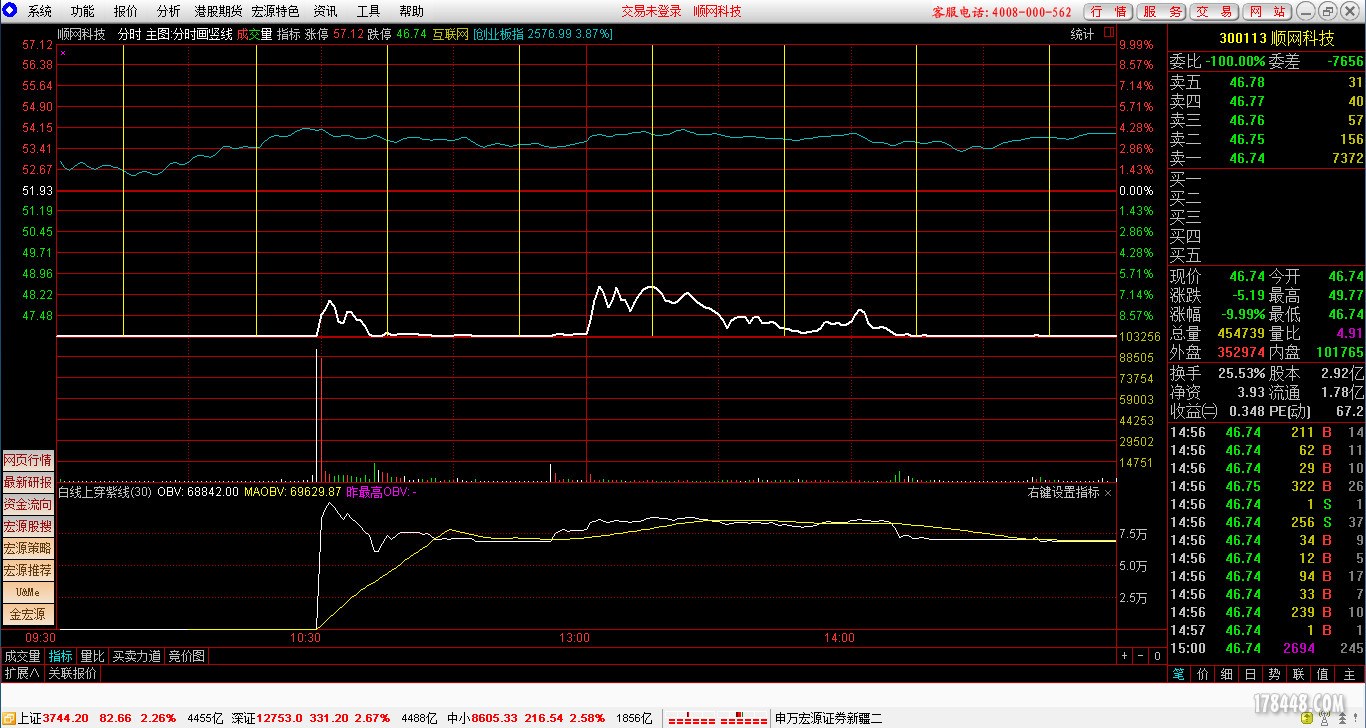Click the U&Me sidebar button
Screen dimensions: 1366x728
point(28,592)
